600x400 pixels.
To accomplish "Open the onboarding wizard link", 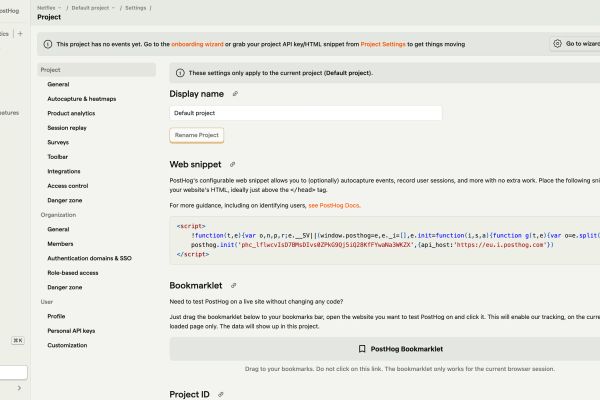I will coord(197,44).
